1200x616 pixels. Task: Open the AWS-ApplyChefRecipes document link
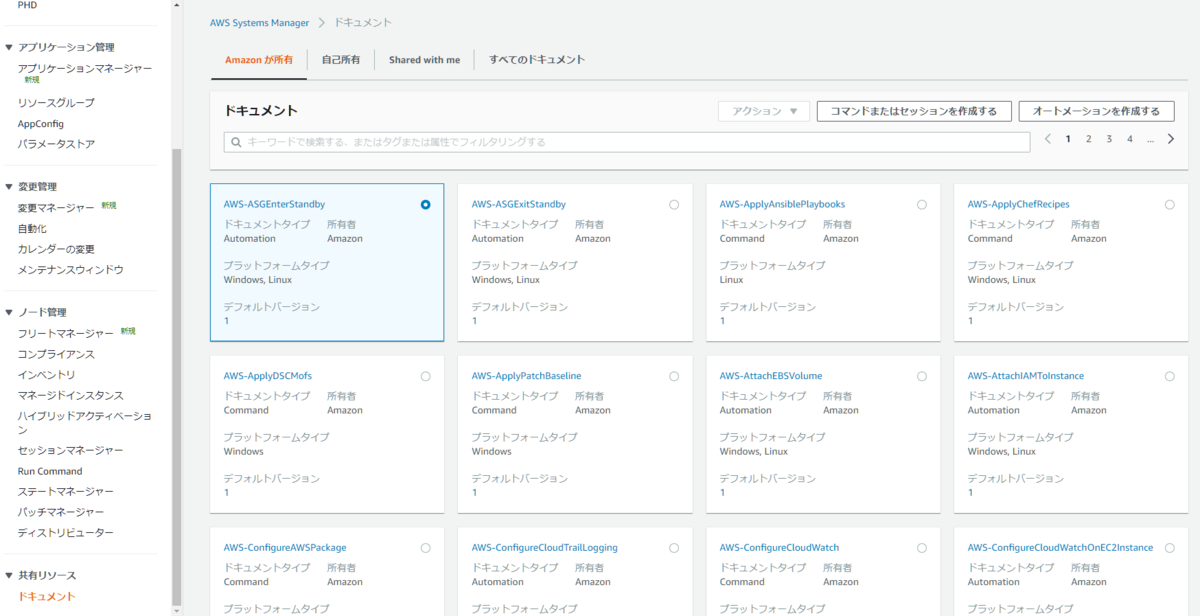(x=1018, y=204)
